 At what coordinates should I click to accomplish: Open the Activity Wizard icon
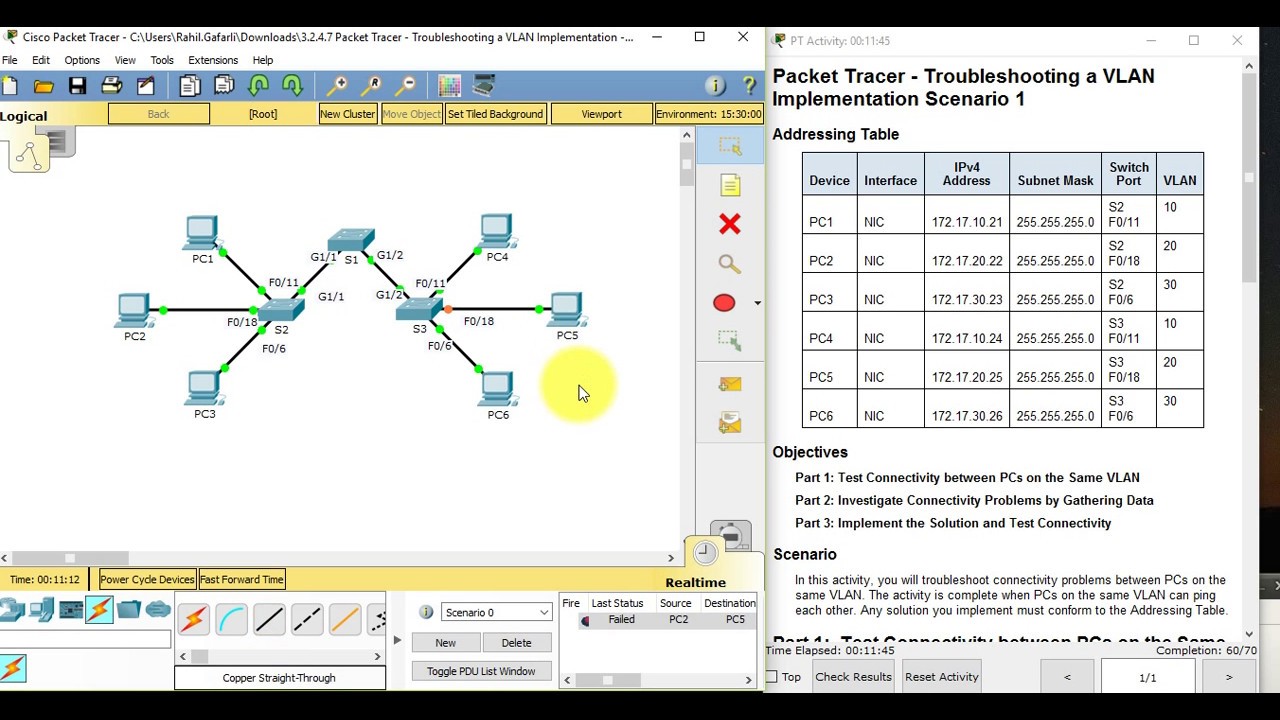[x=146, y=86]
